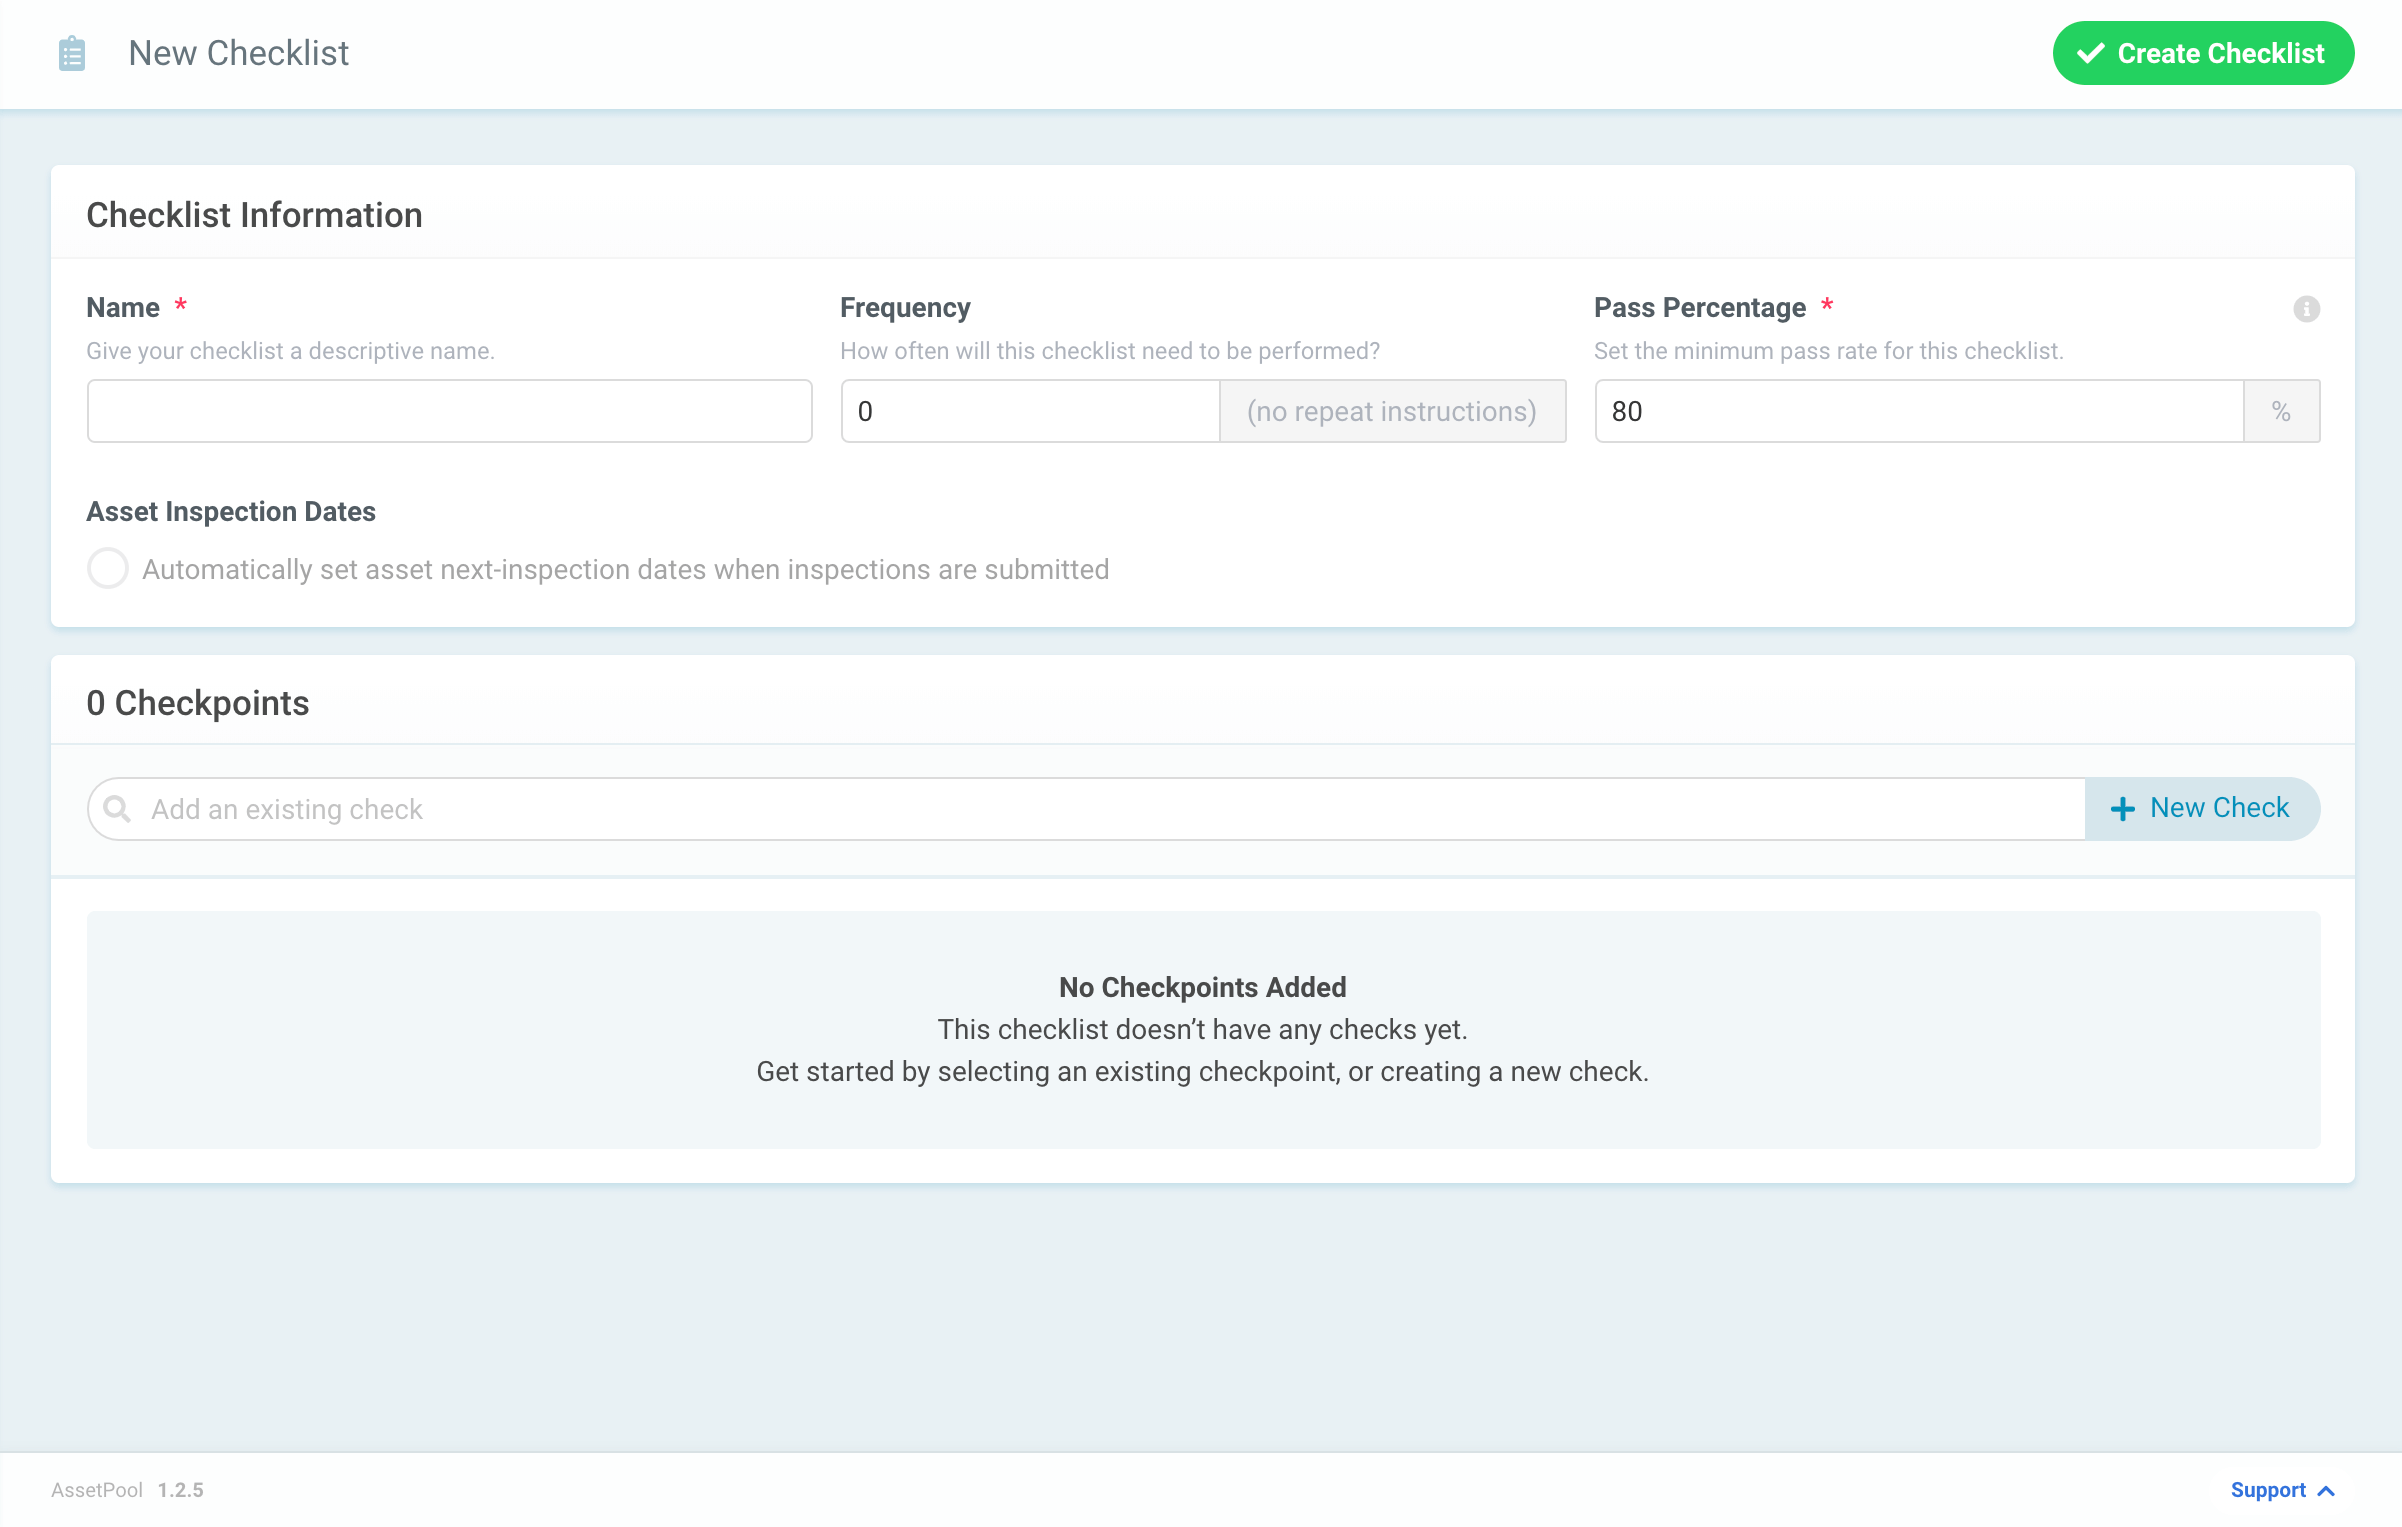Screen dimensions: 2402x1527
Task: Select the no repeat instructions frequency option
Action: tap(1392, 410)
